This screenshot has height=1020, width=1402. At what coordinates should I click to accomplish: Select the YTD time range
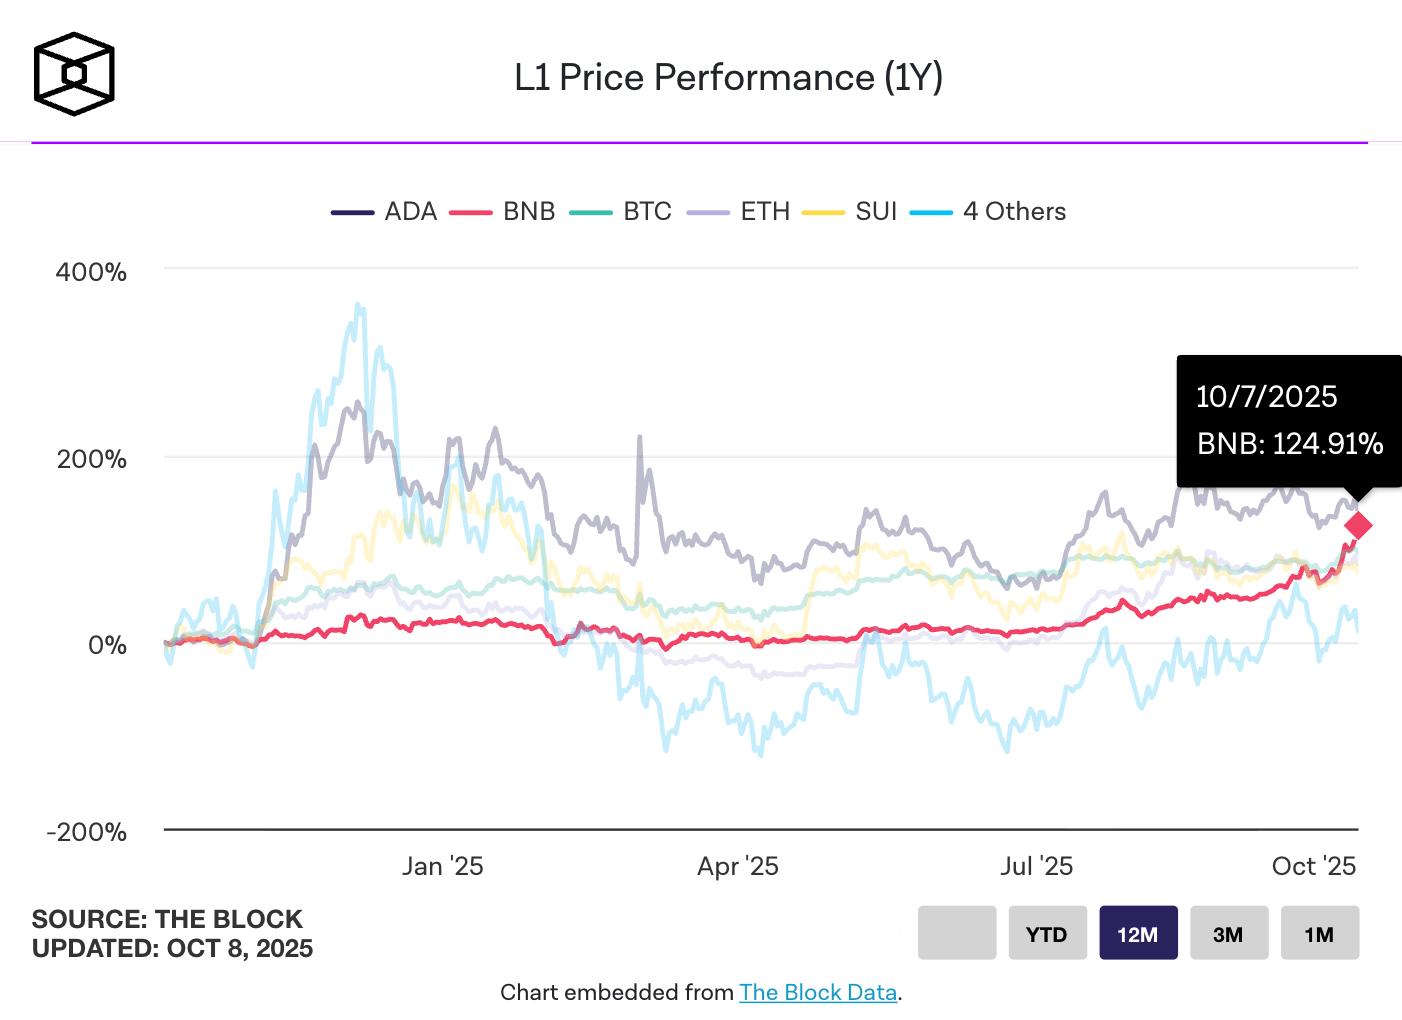click(1047, 933)
